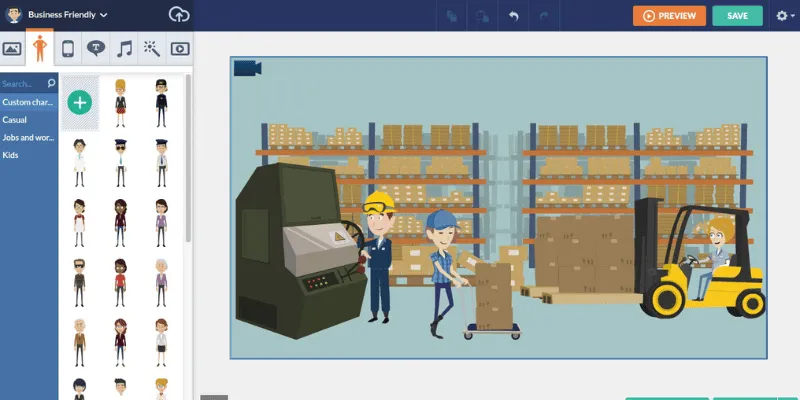The image size is (800, 400).
Task: Select the blue-cap worker pushing cart
Action: [442, 273]
